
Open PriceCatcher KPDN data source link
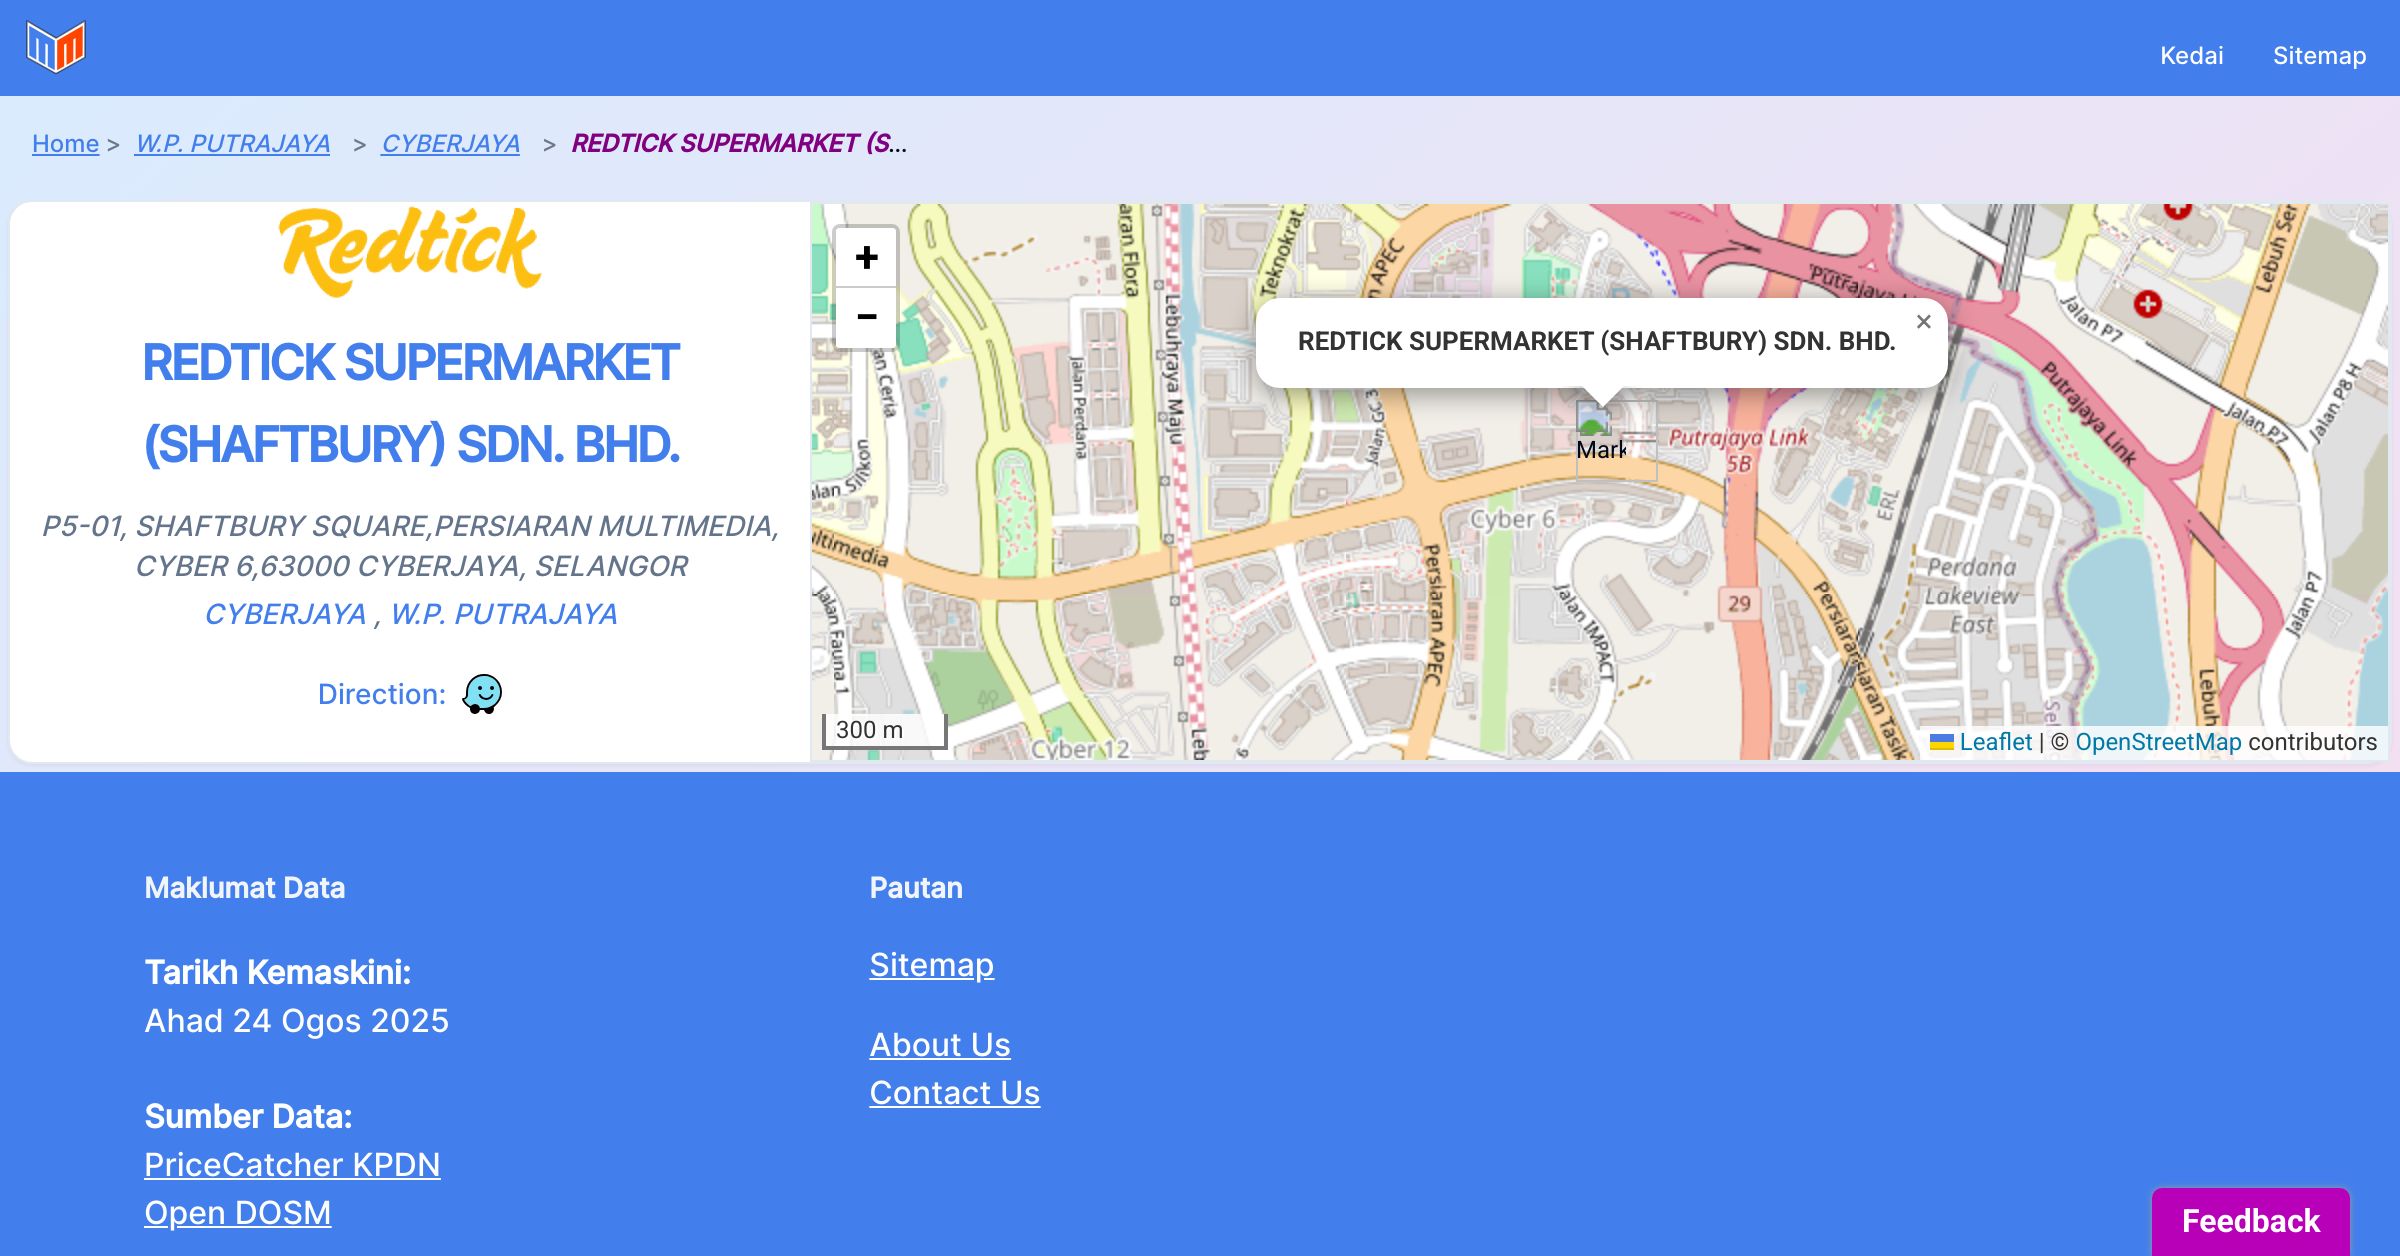(x=292, y=1164)
